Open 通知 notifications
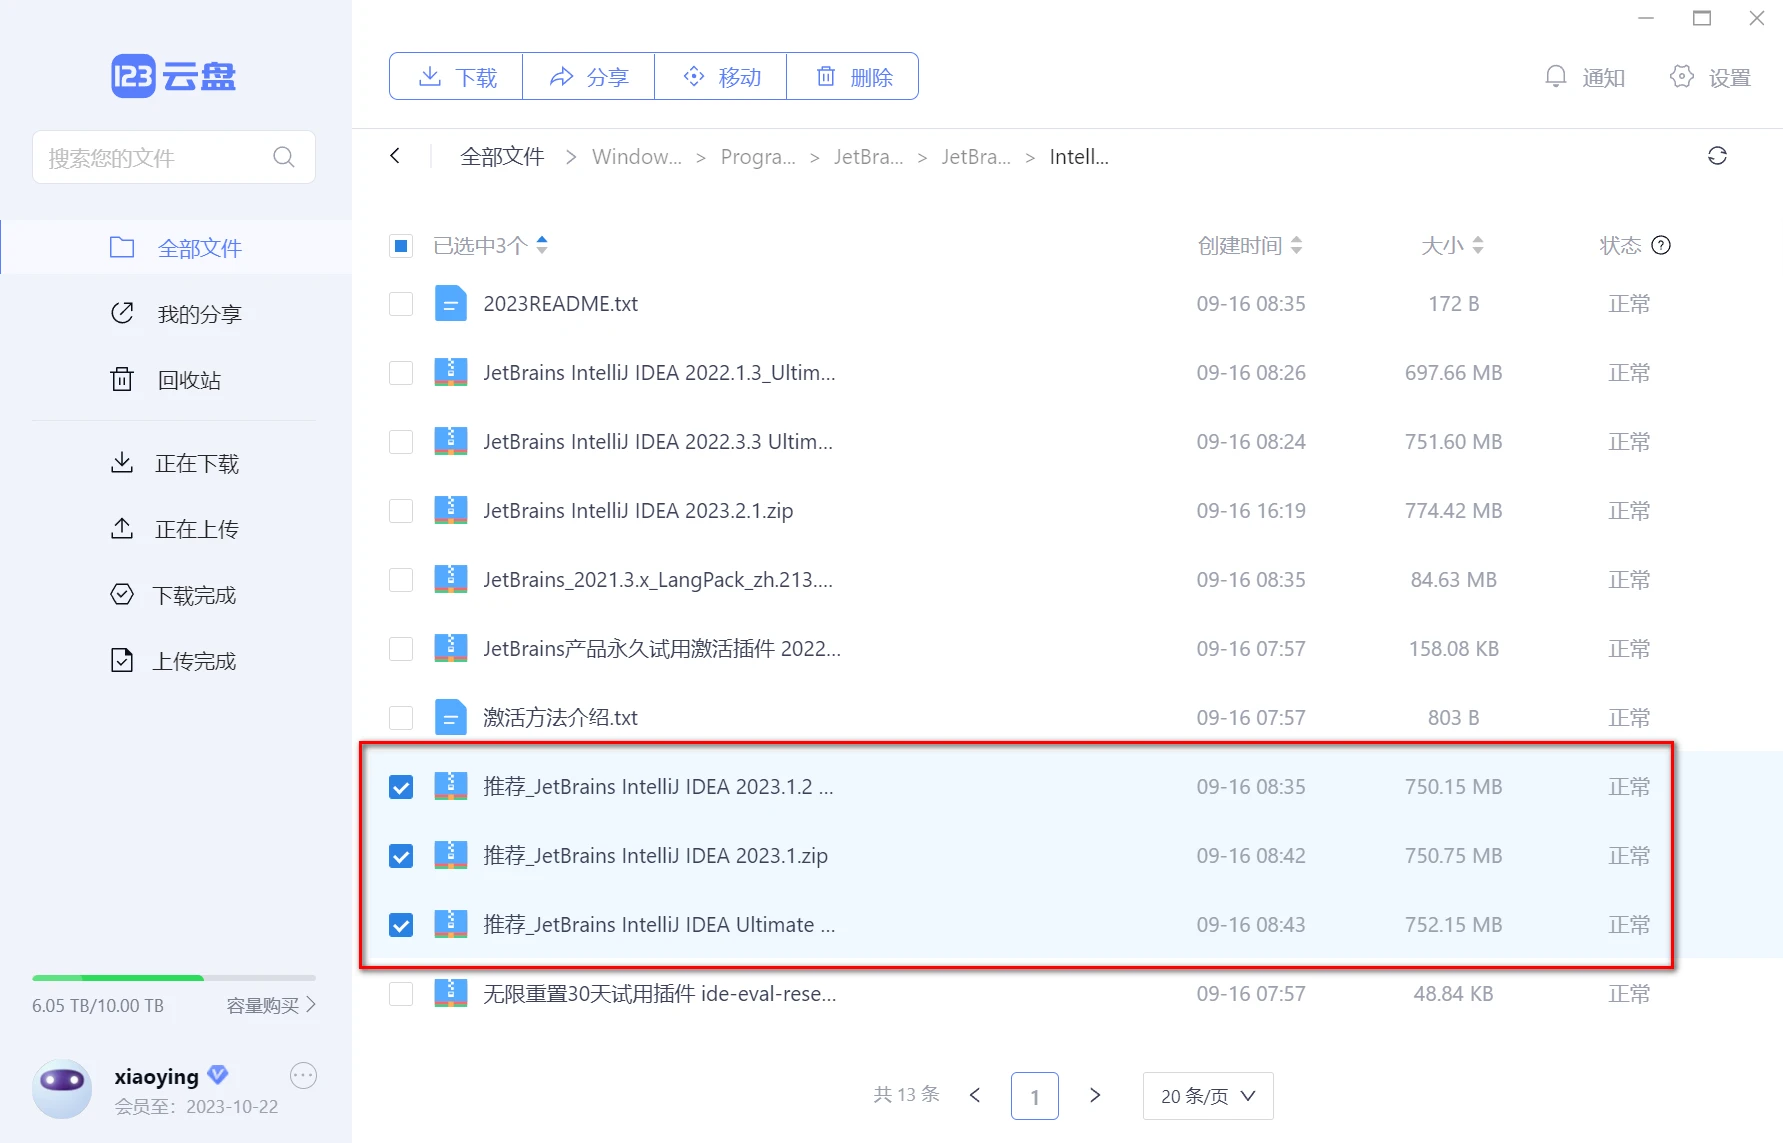Screen dimensions: 1783x1143 [1585, 77]
